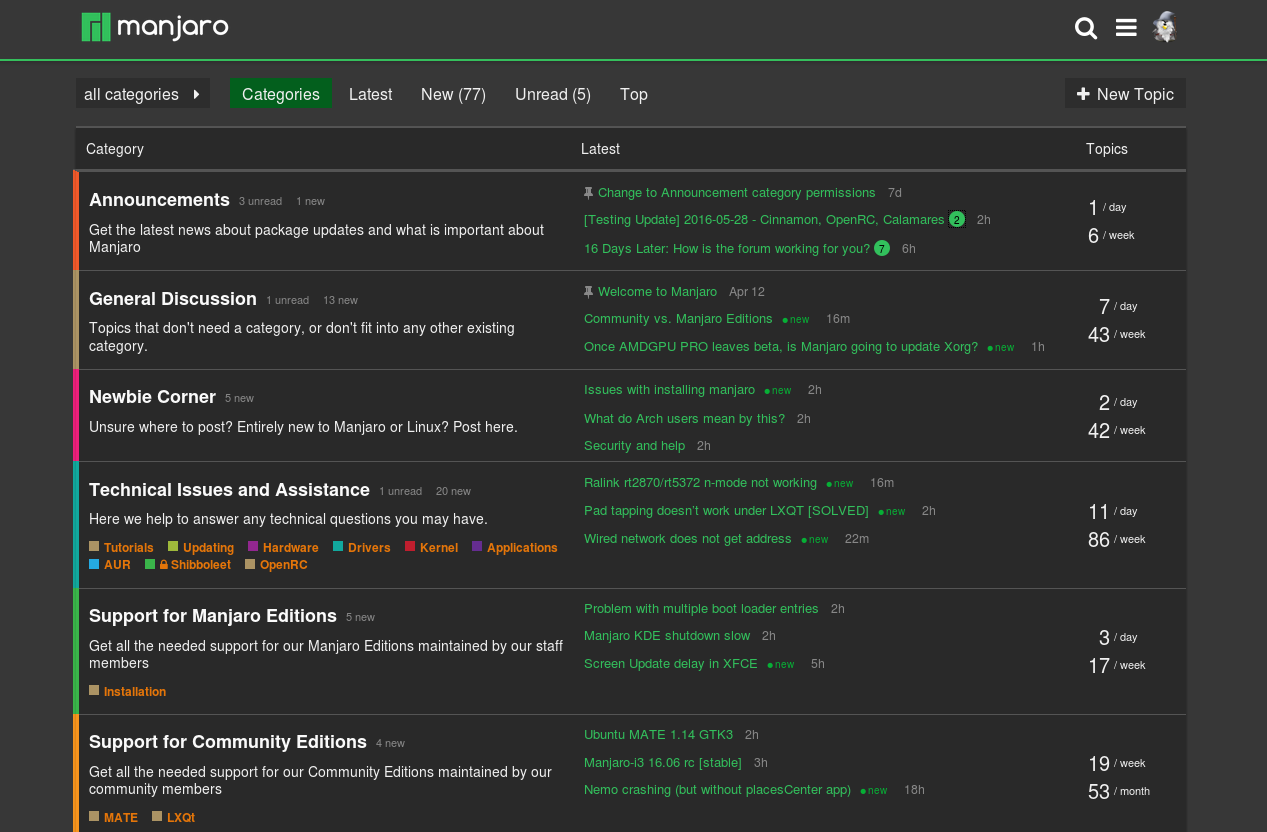Viewport: 1267px width, 832px height.
Task: Click your penguin profile avatar
Action: pyautogui.click(x=1164, y=28)
